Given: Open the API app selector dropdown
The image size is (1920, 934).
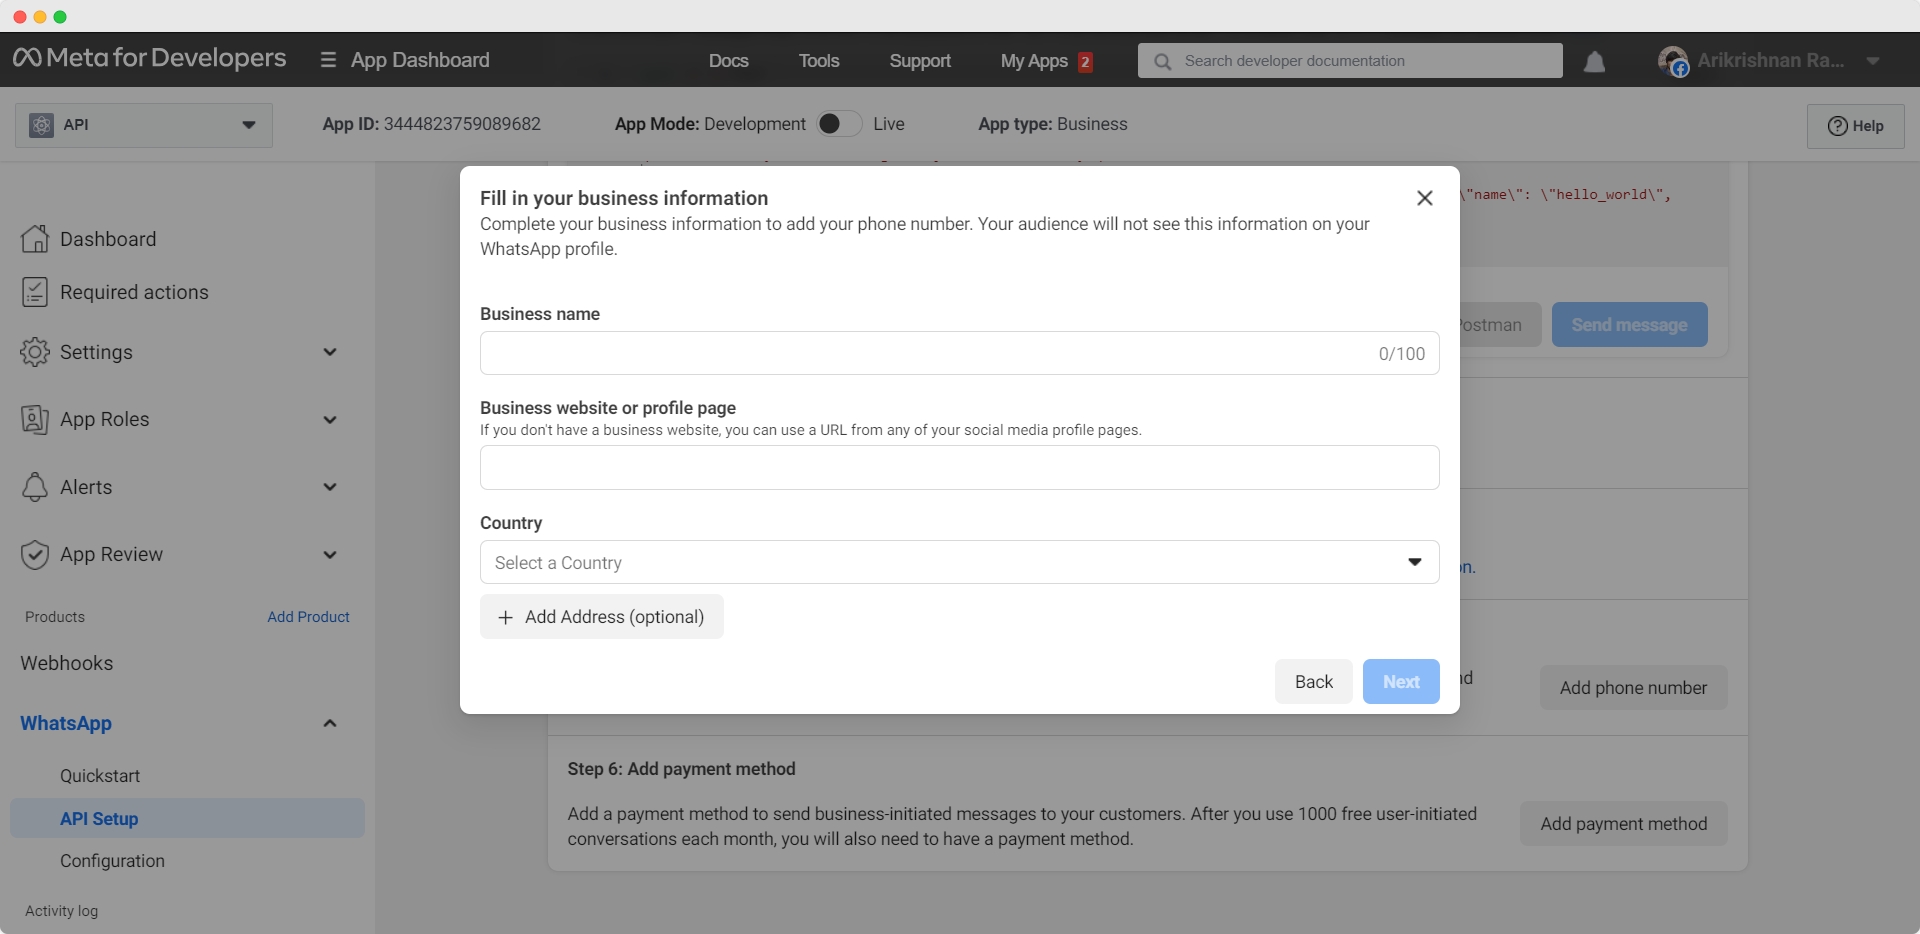Looking at the screenshot, I should coord(144,125).
